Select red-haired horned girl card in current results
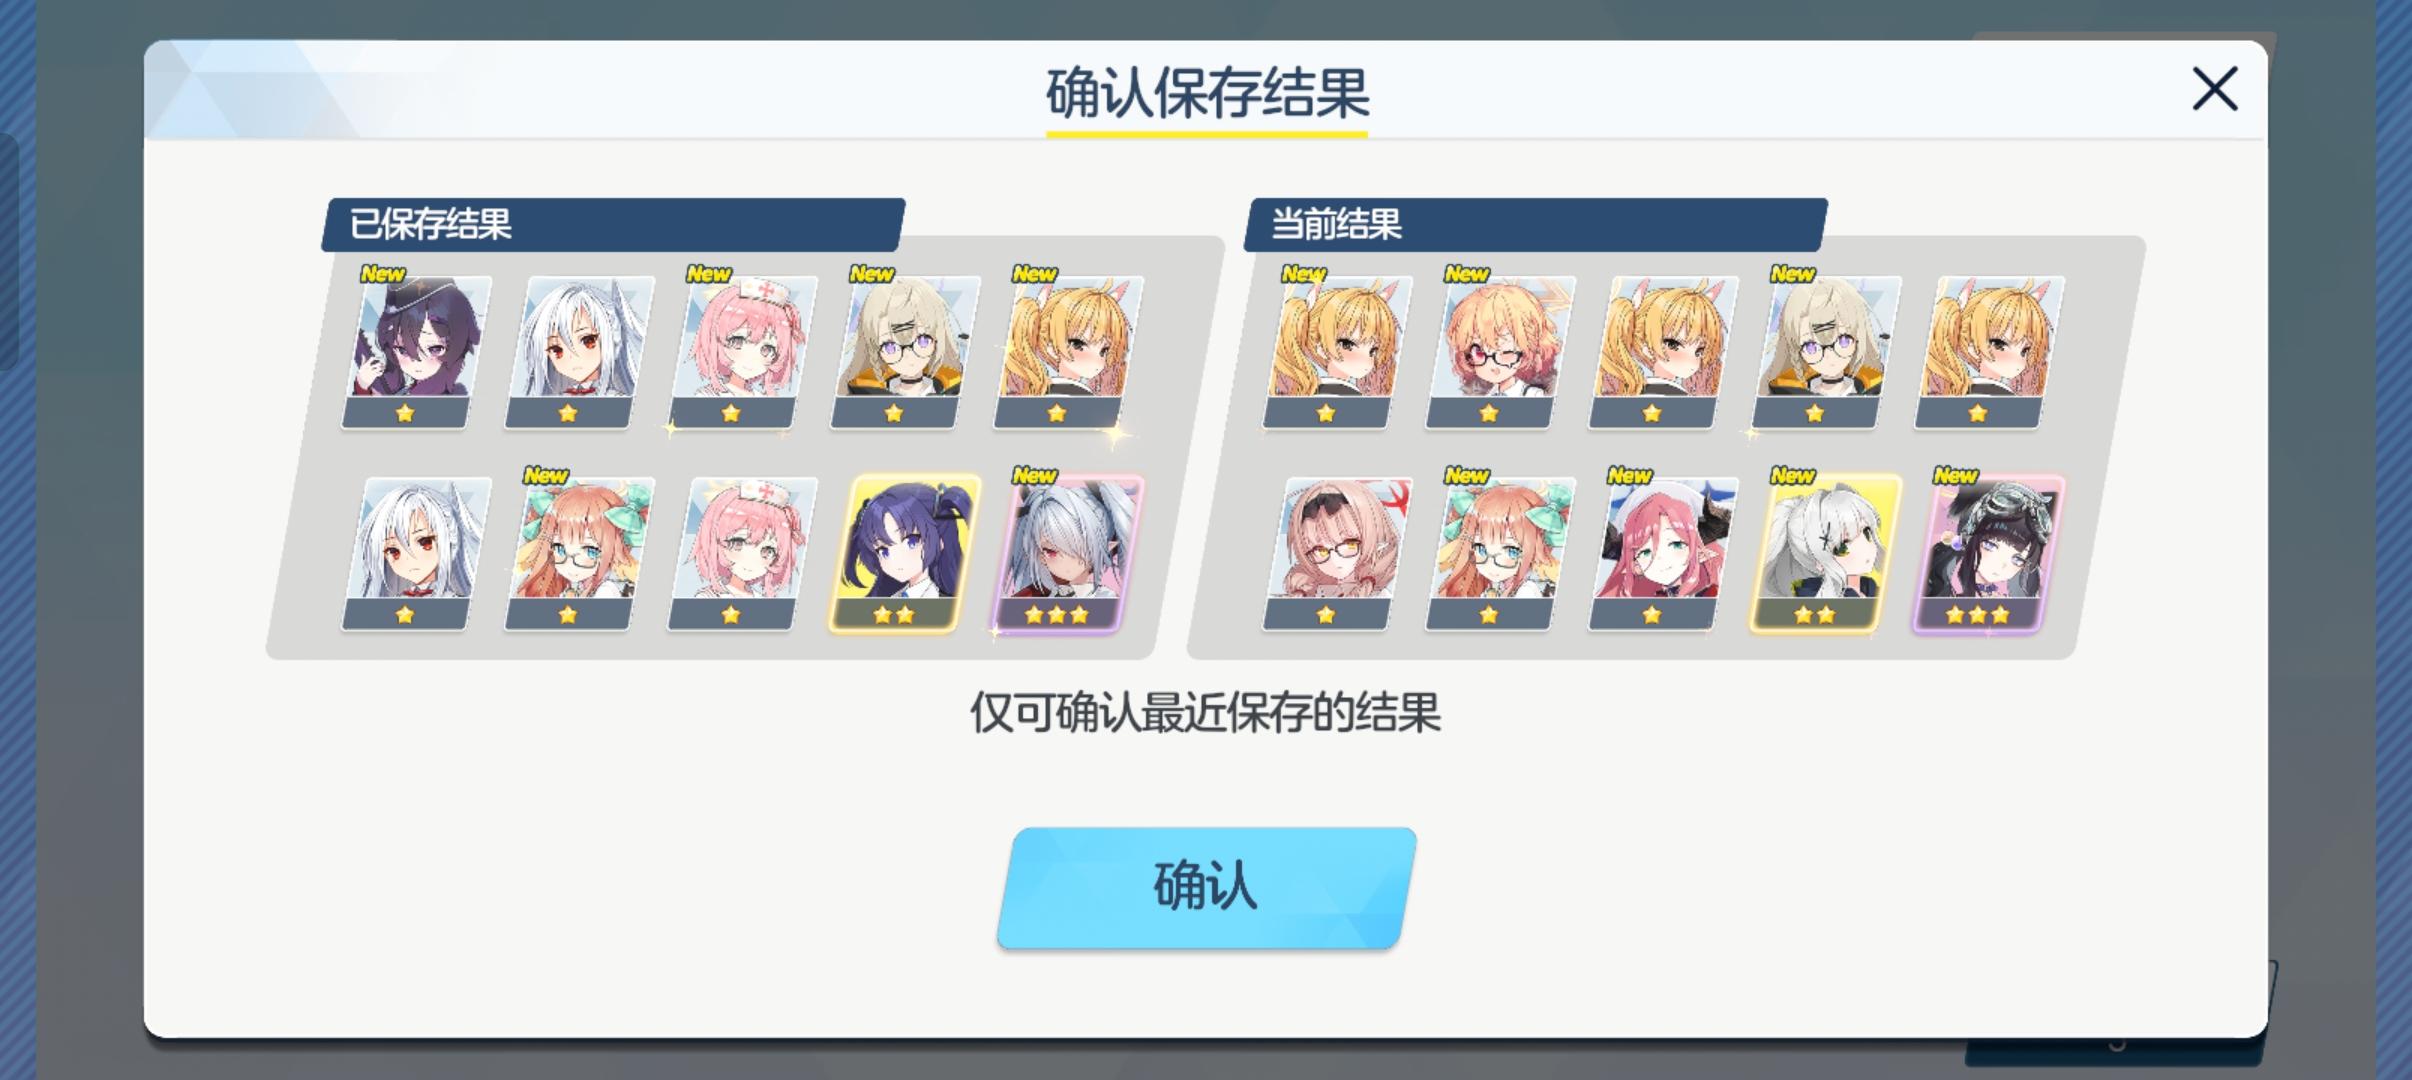Viewport: 2412px width, 1080px height. 1663,554
